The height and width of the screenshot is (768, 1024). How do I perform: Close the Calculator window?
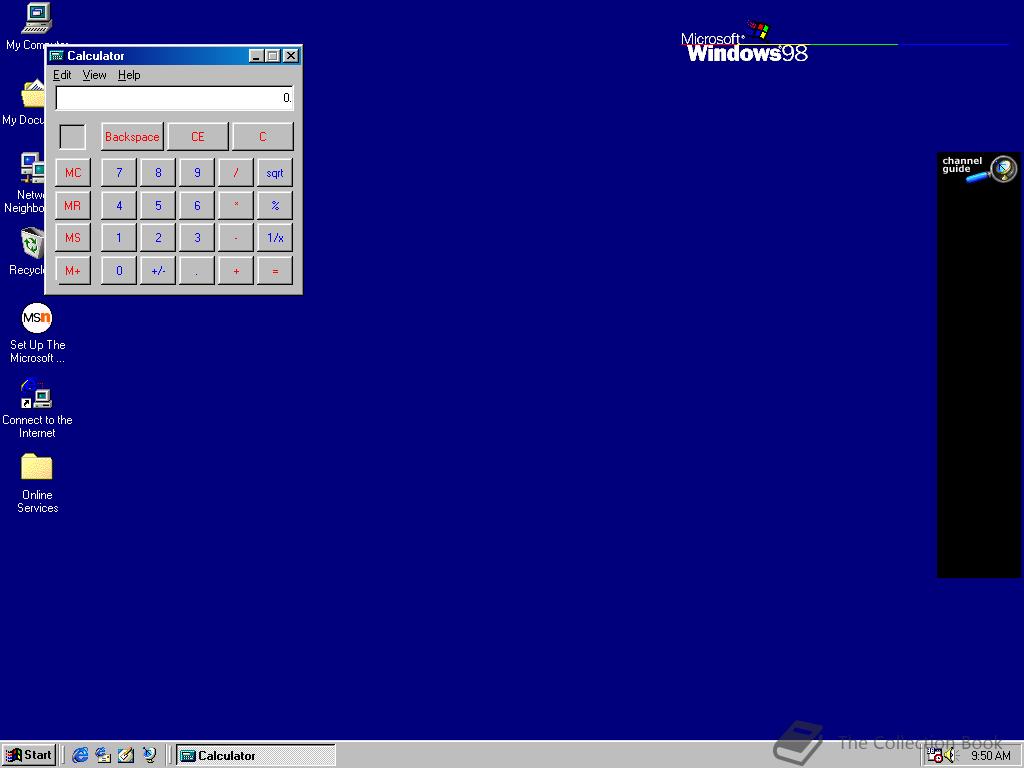coord(291,56)
